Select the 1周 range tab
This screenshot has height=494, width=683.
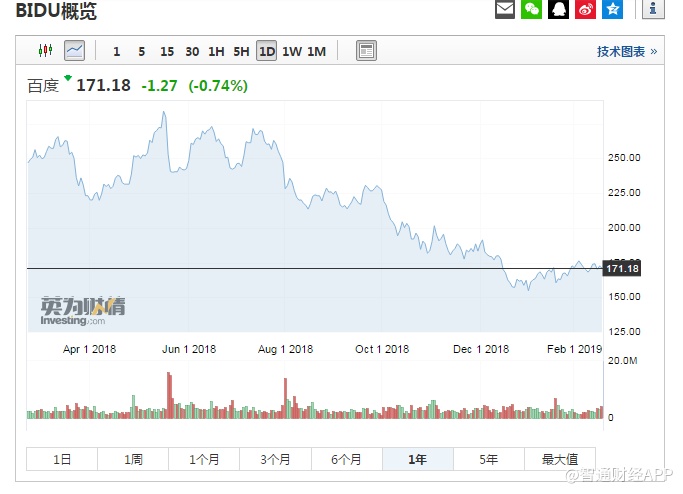pos(133,459)
